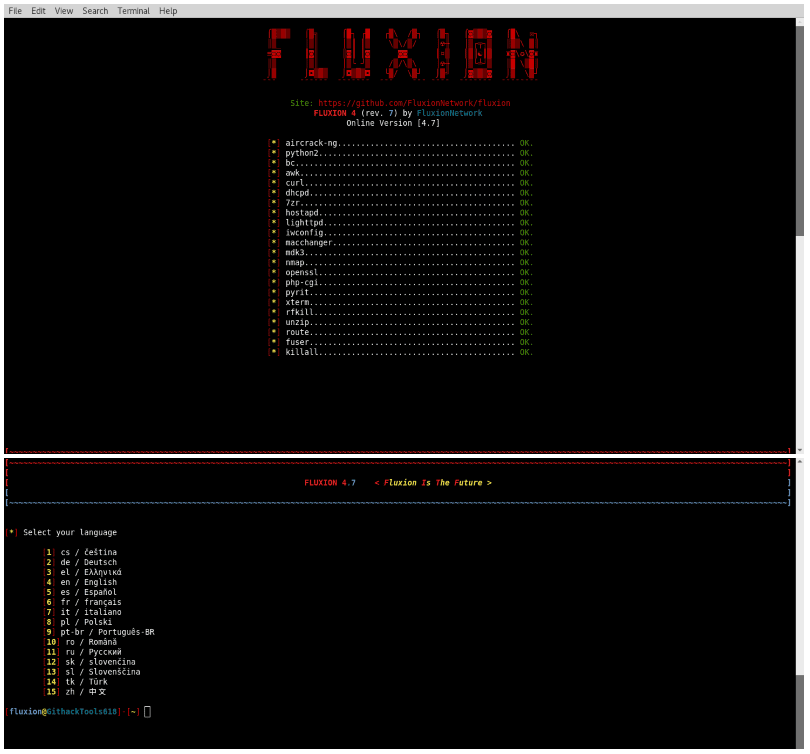The height and width of the screenshot is (754, 810).
Task: Click the mdk3 dependency line
Action: 400,253
